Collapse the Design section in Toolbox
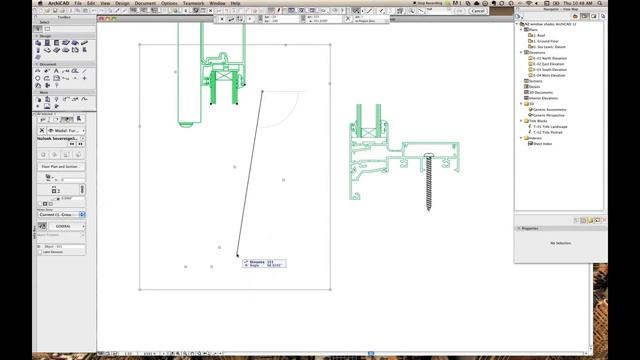The image size is (640, 360). point(37,36)
